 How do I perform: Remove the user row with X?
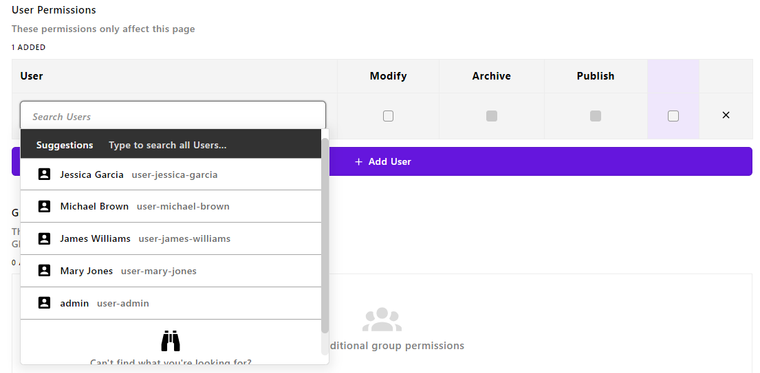726,115
